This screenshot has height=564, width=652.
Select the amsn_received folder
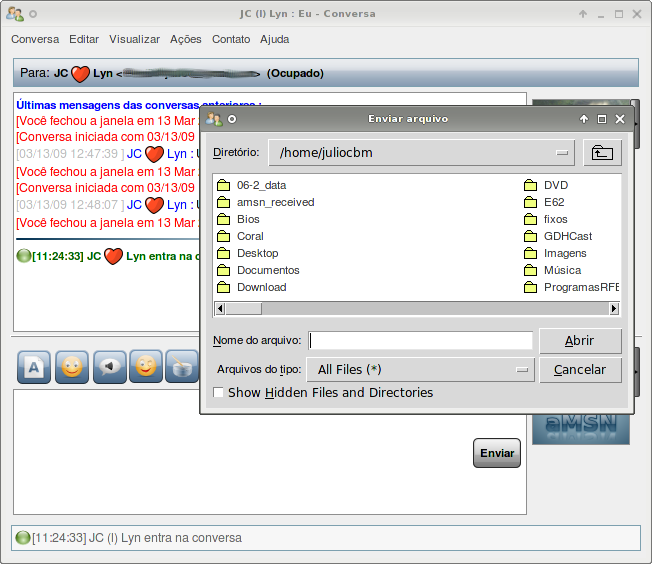(x=266, y=202)
